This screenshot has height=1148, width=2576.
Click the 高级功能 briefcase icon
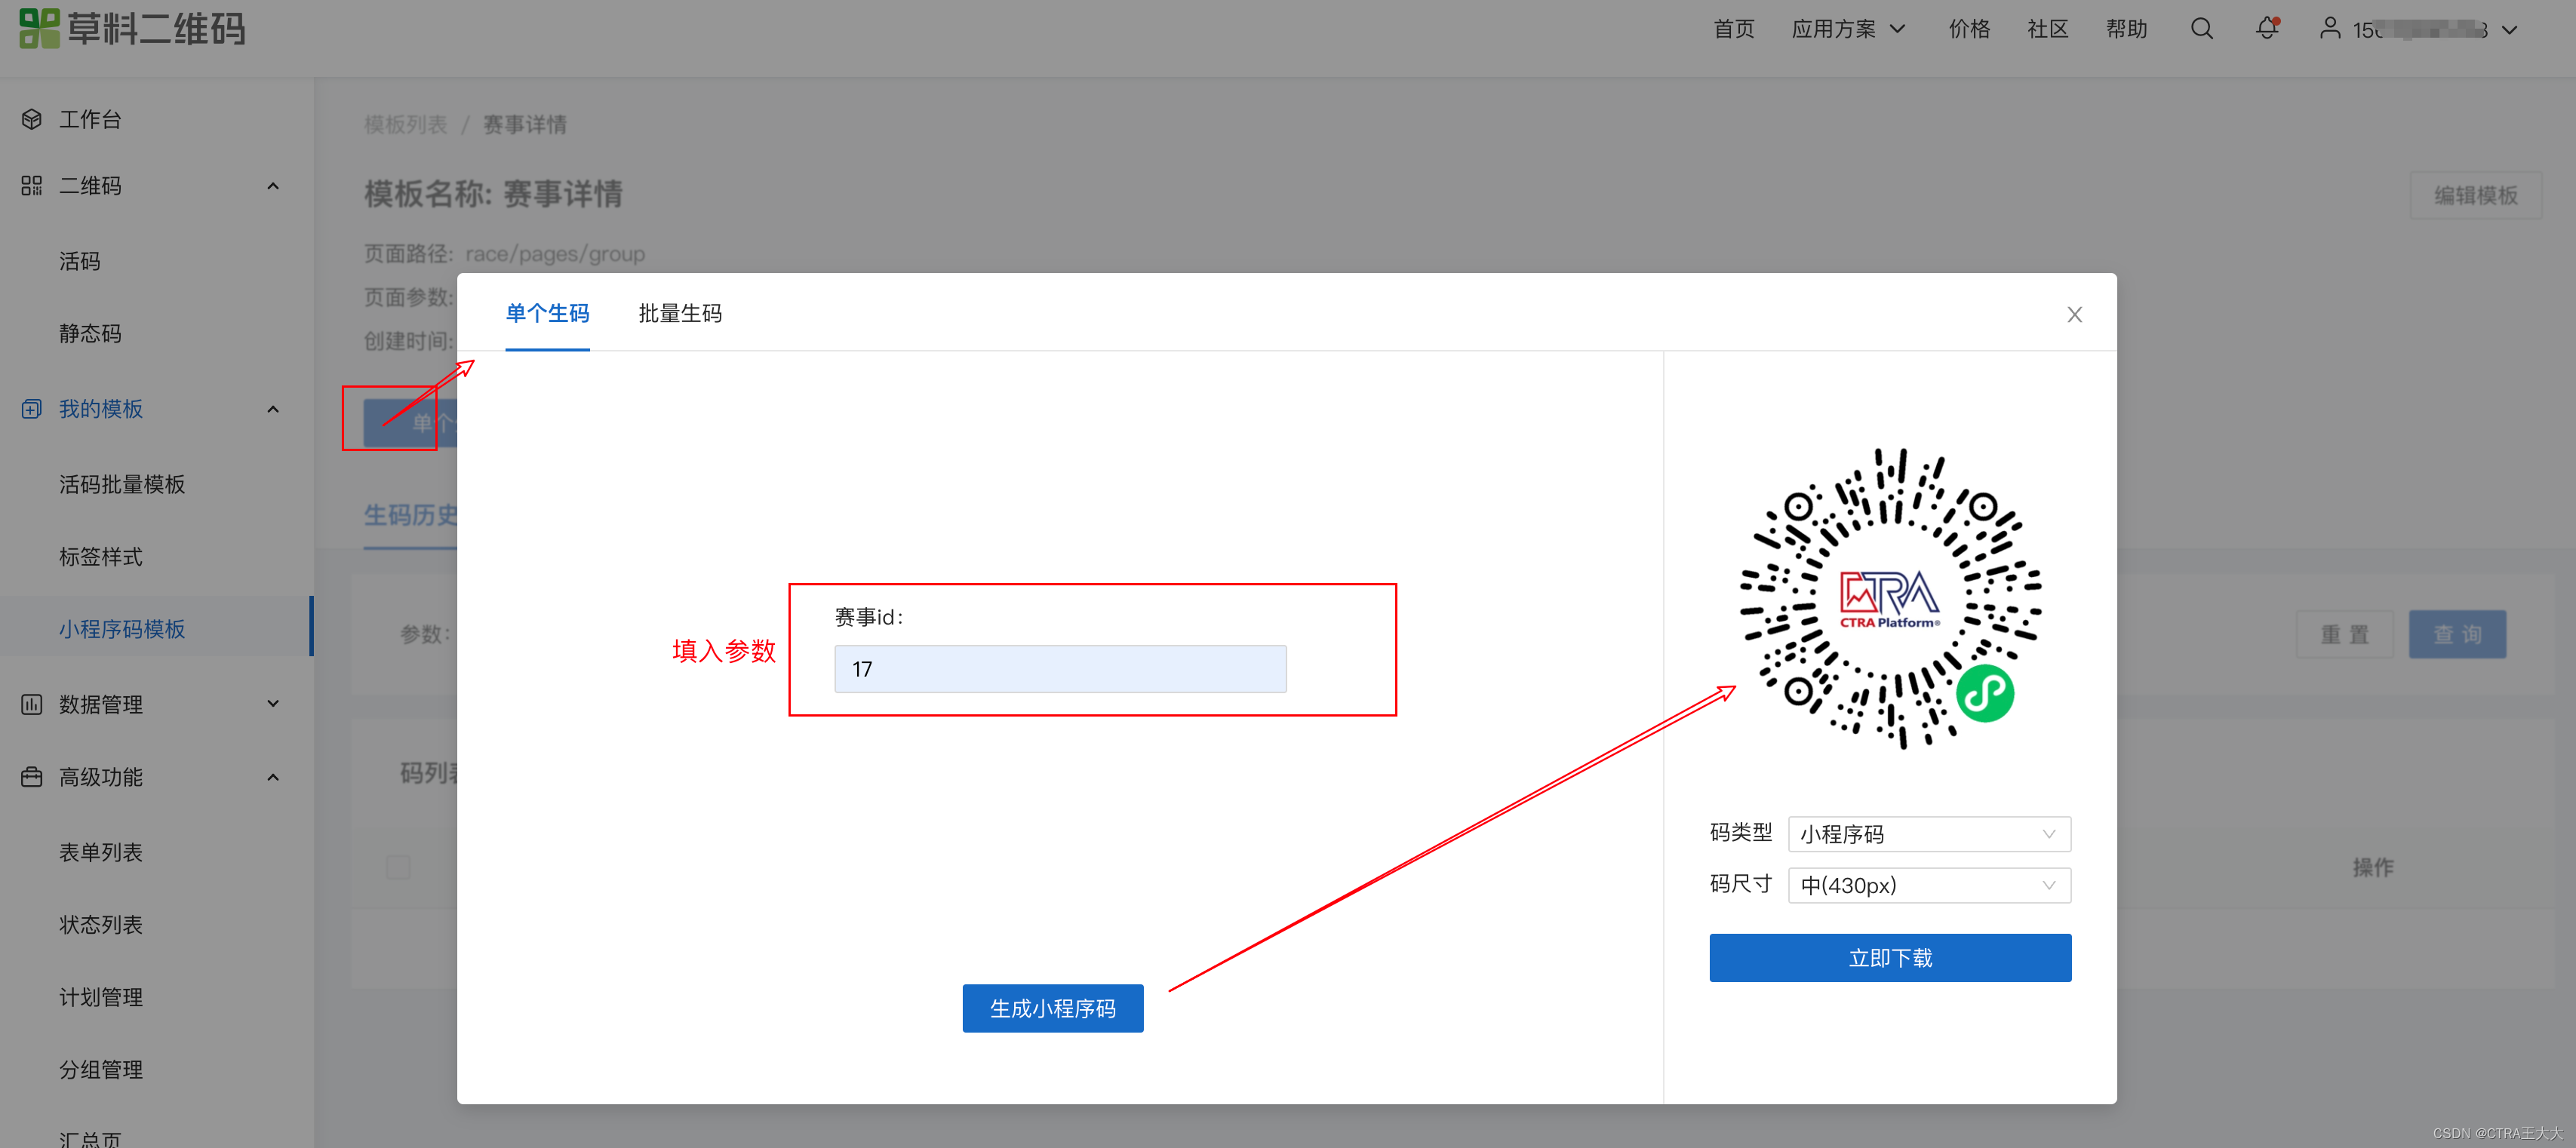tap(32, 777)
